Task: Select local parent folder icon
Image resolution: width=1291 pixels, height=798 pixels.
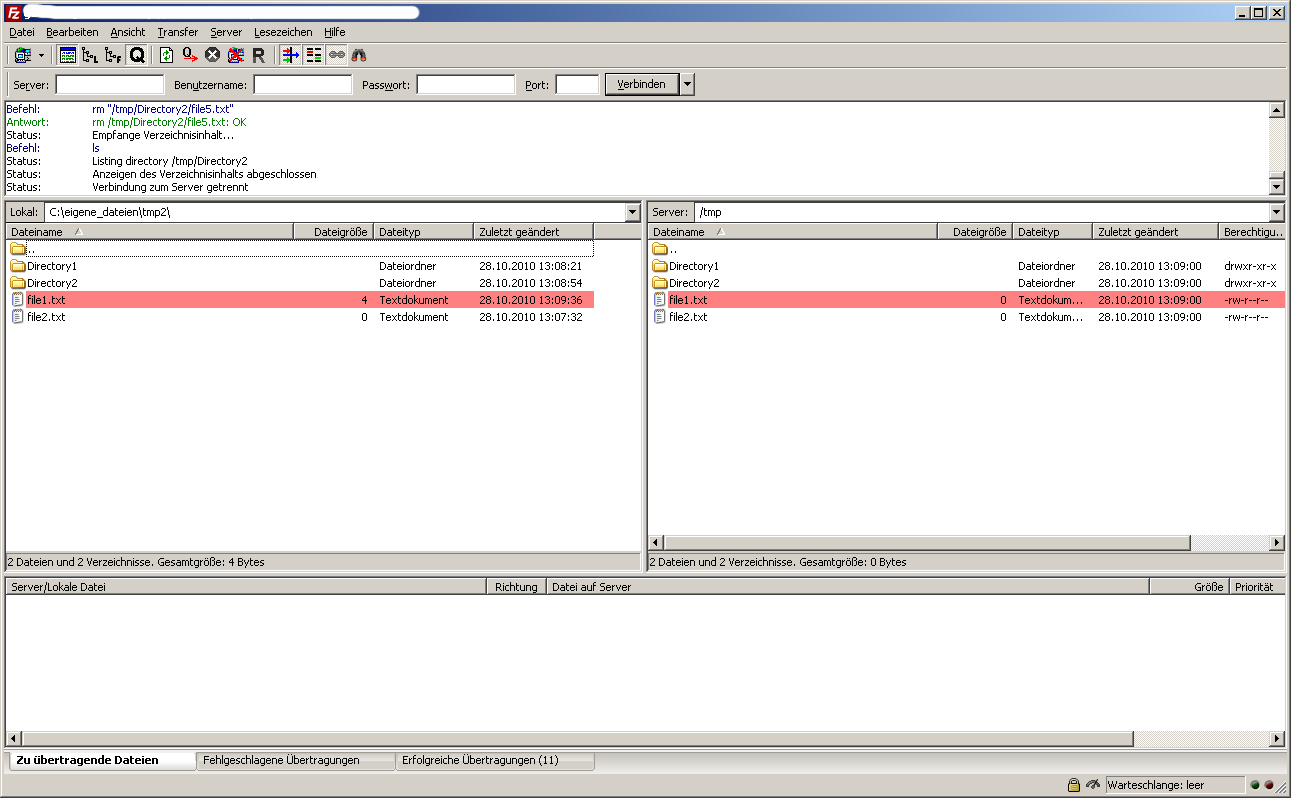Action: click(x=18, y=249)
